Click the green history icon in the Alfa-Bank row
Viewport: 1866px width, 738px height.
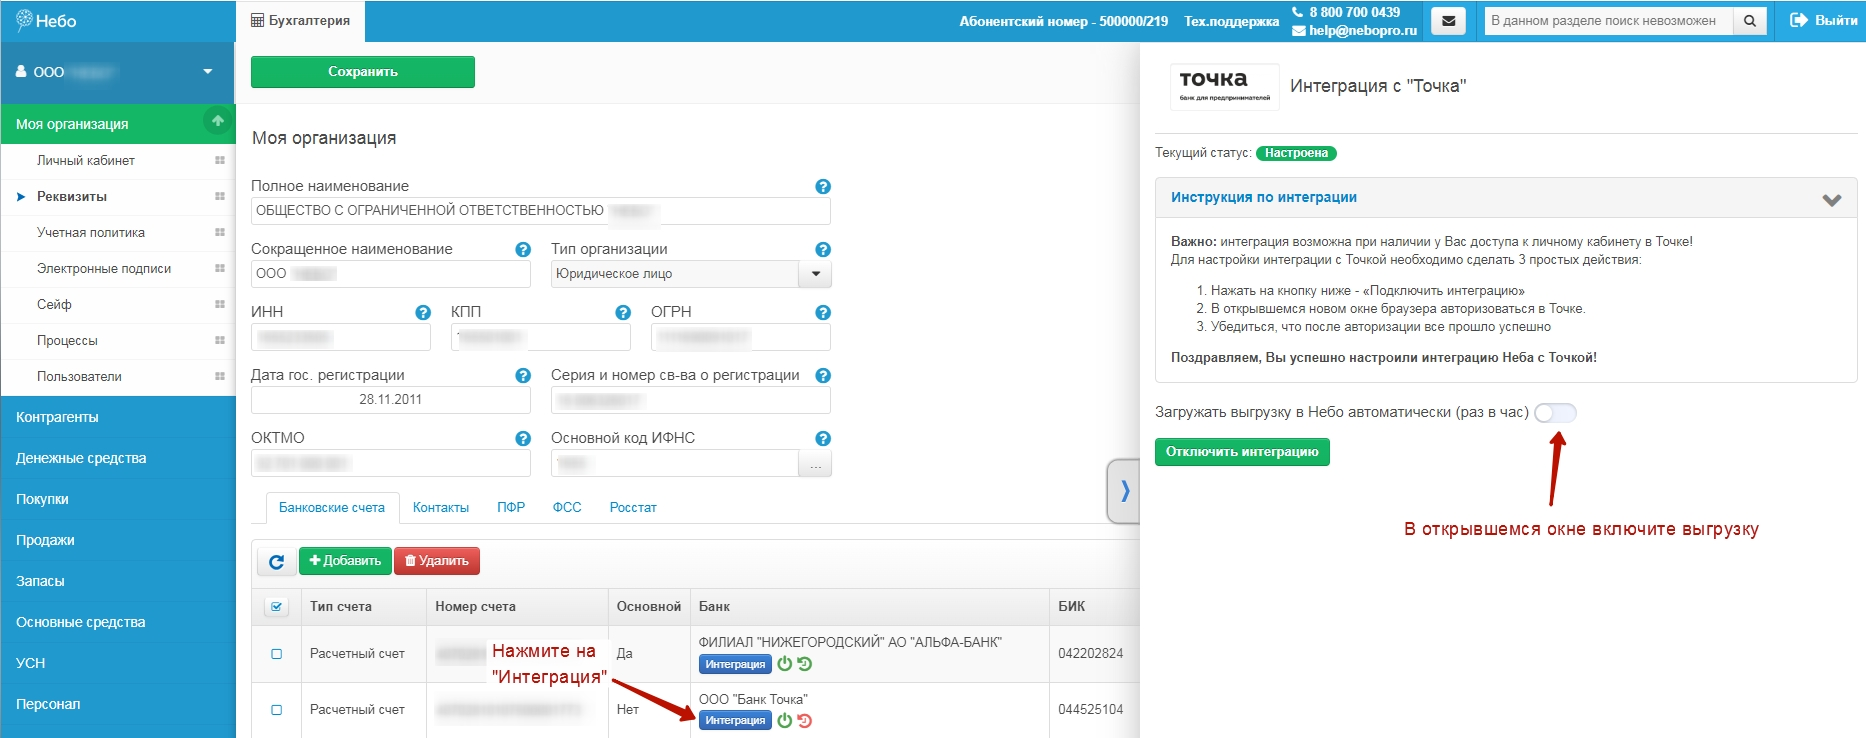coord(805,664)
